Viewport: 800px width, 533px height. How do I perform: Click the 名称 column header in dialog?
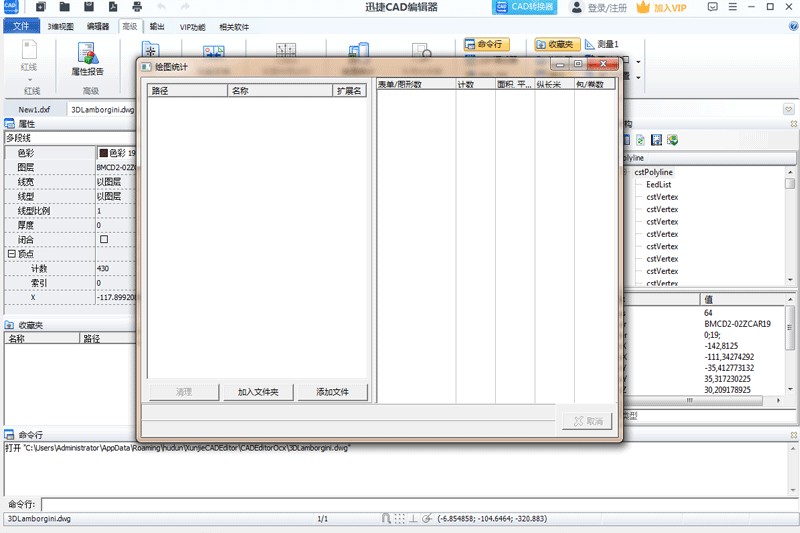click(x=280, y=91)
